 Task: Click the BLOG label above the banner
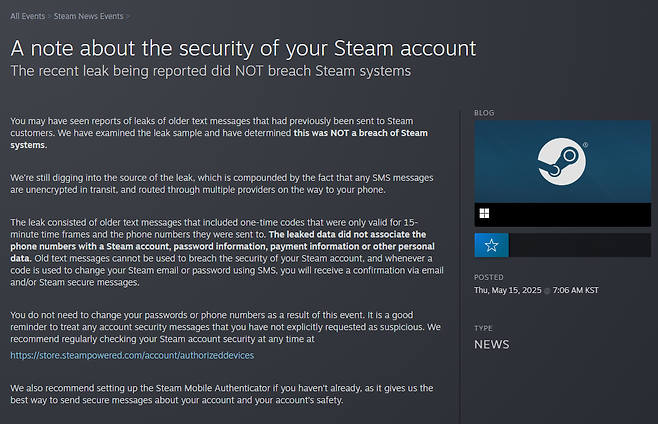(484, 113)
